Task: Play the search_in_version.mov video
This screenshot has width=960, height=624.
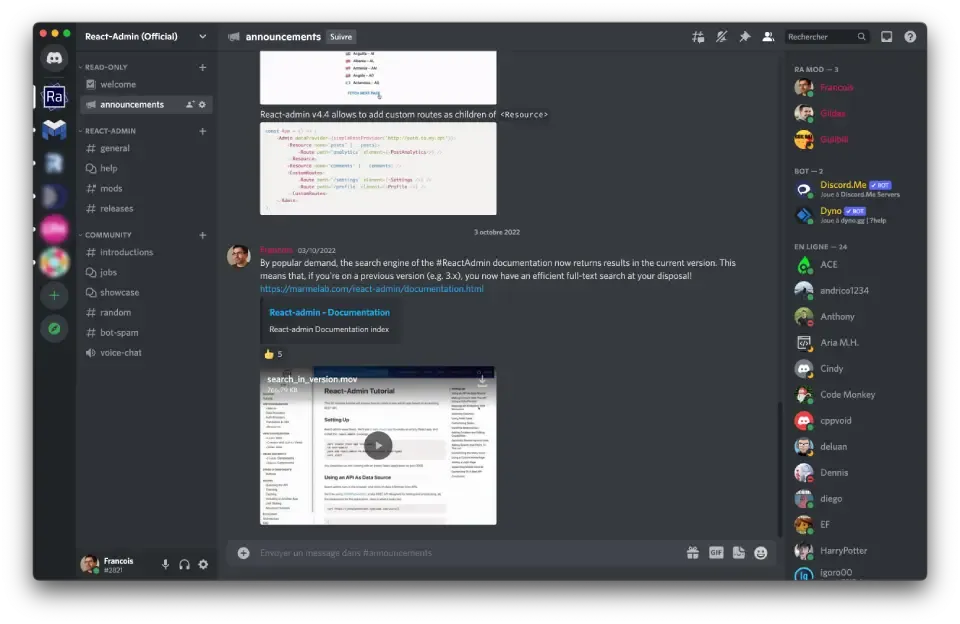Action: (378, 444)
